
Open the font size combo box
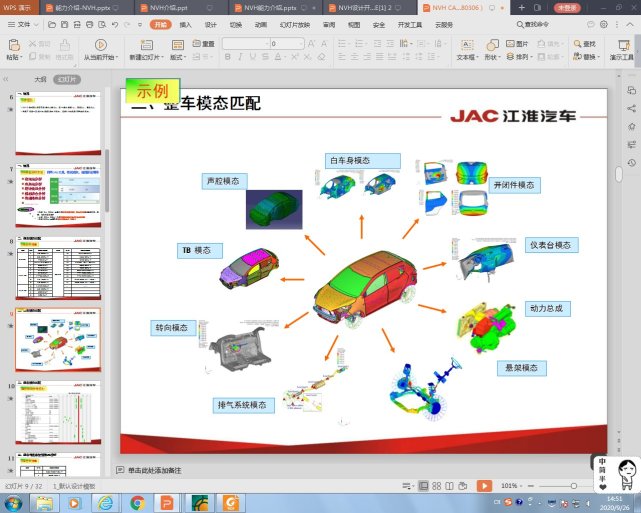click(287, 43)
